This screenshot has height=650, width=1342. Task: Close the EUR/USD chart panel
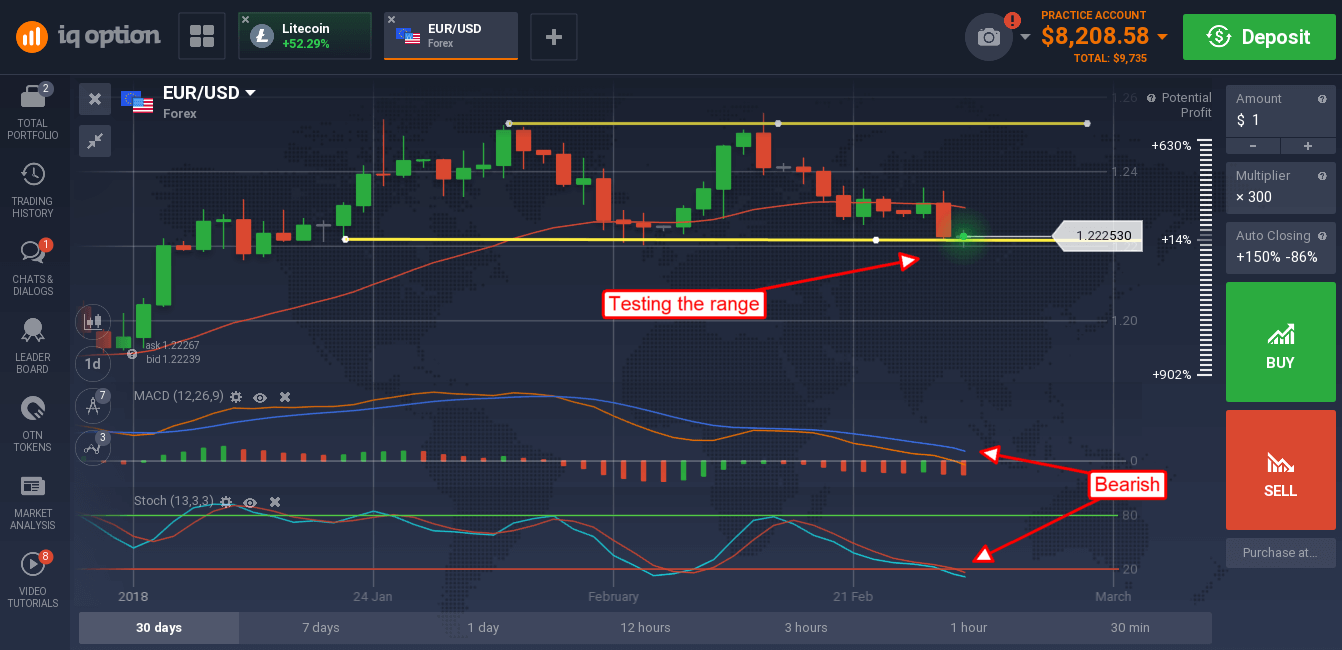(x=94, y=99)
